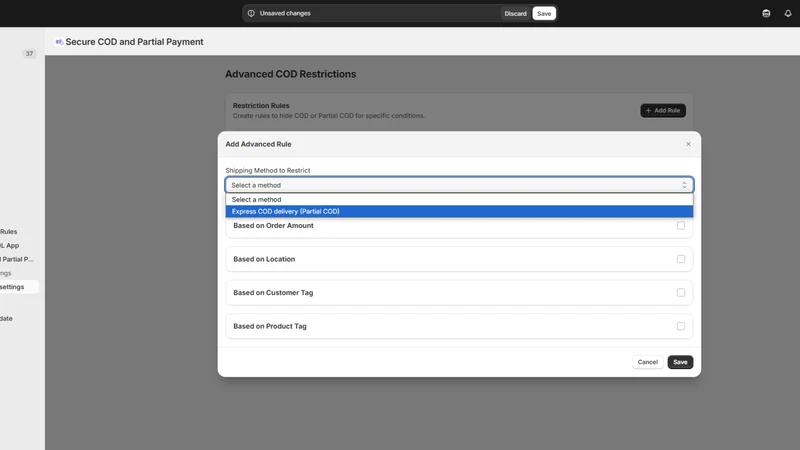Click the Secure COD app logo icon
The height and width of the screenshot is (450, 800).
click(59, 42)
